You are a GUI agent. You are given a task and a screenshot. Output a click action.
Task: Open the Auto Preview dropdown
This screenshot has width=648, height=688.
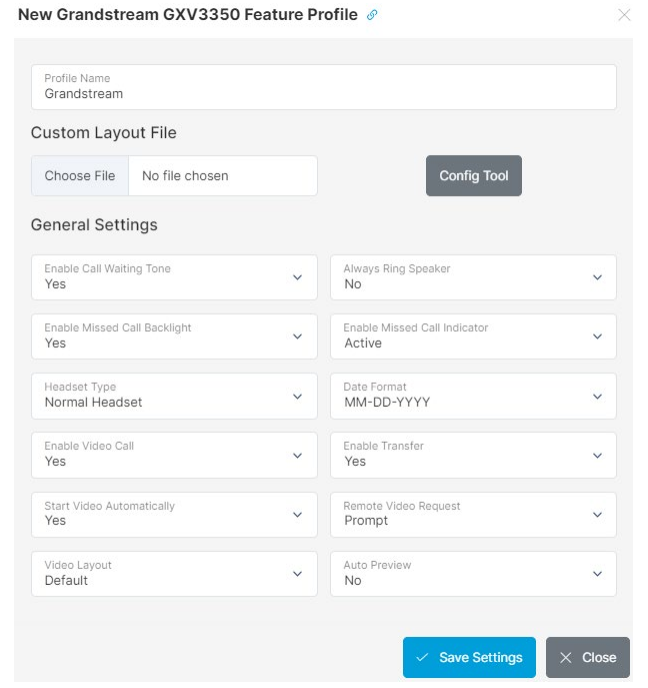[473, 574]
